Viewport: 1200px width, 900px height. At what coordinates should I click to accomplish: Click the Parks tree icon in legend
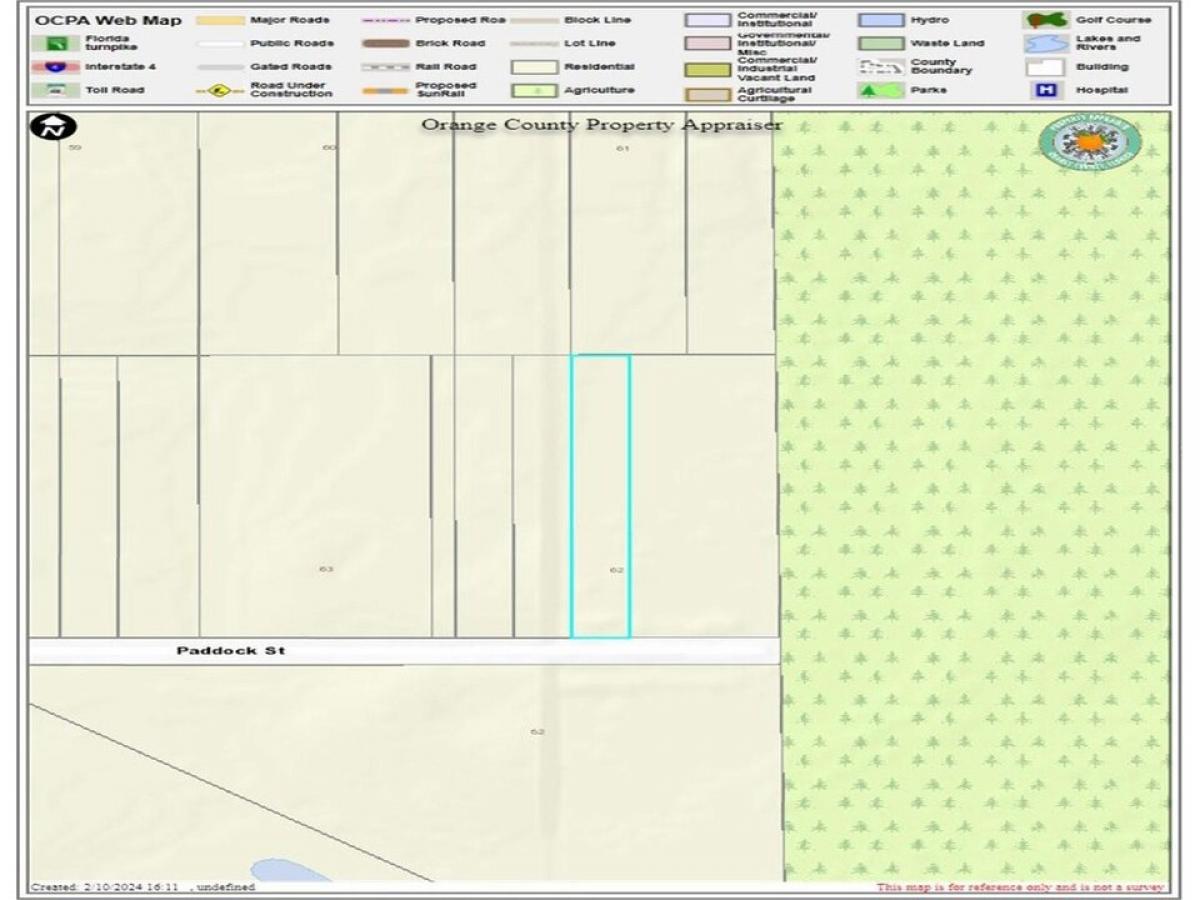point(880,90)
